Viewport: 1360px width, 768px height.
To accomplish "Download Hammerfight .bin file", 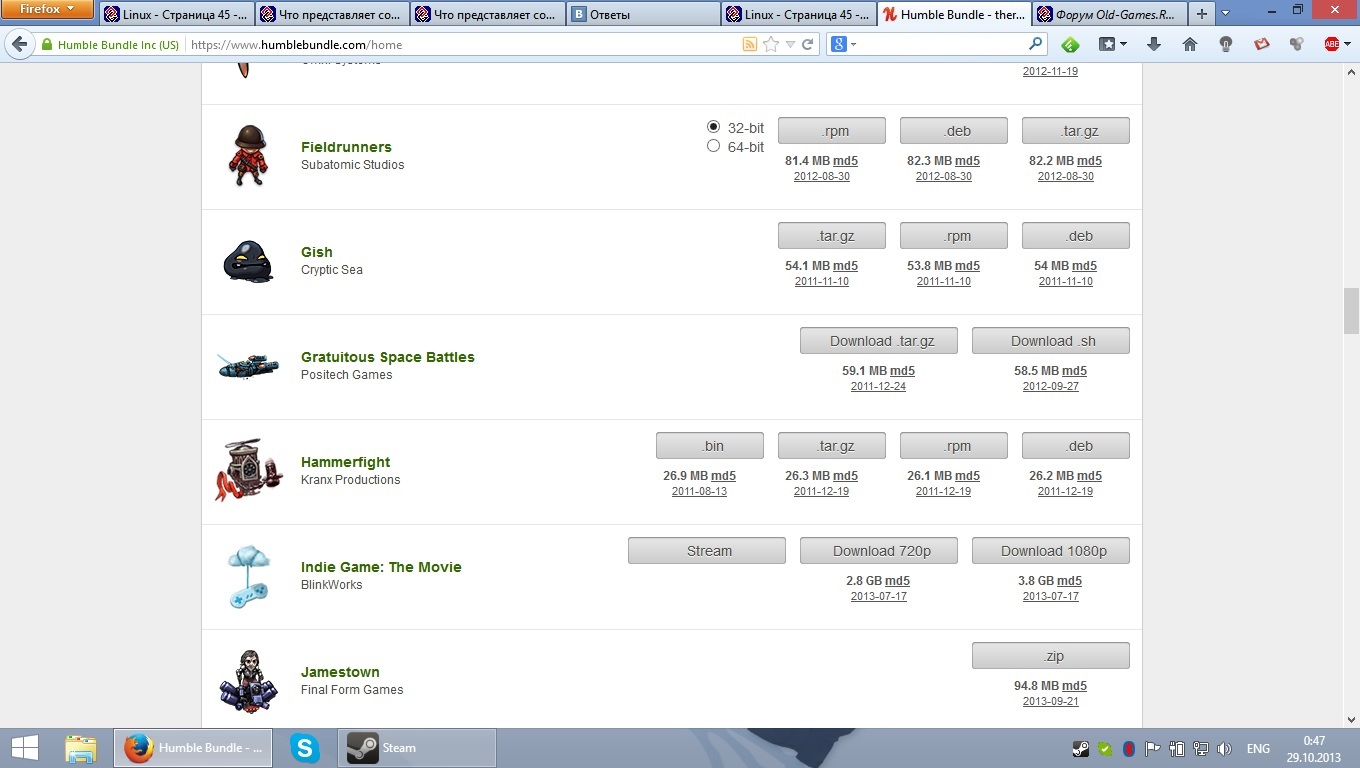I will click(x=710, y=446).
